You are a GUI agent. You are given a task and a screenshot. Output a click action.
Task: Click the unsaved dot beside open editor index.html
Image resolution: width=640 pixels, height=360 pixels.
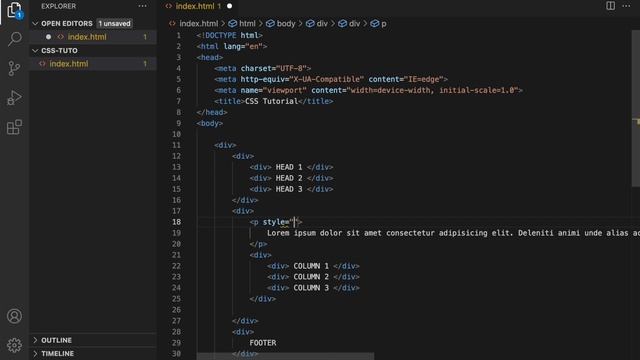pyautogui.click(x=49, y=37)
